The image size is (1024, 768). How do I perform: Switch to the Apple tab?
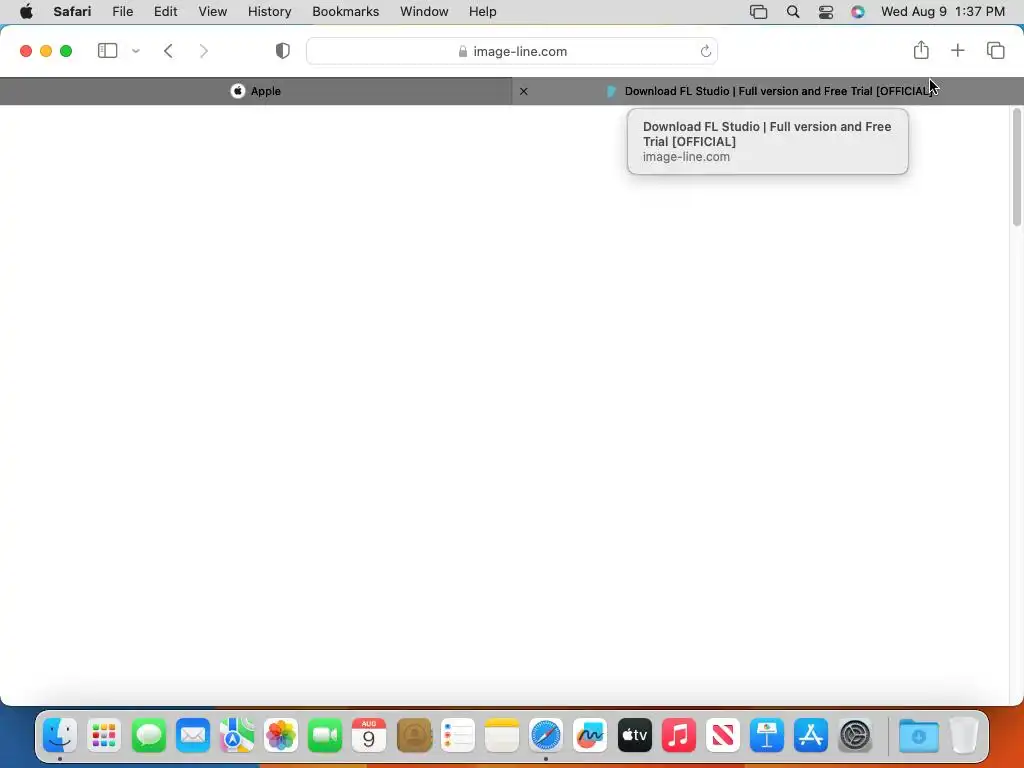(x=256, y=91)
